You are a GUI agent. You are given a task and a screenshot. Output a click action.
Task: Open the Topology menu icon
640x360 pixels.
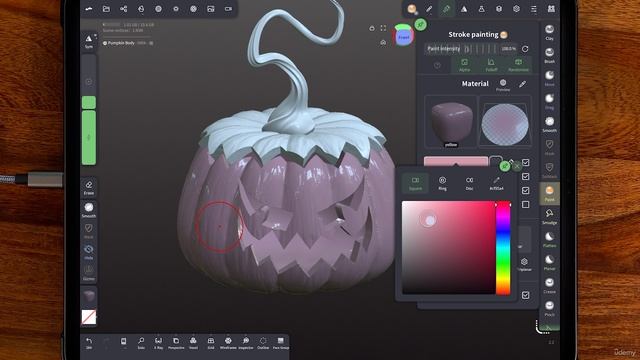141,9
